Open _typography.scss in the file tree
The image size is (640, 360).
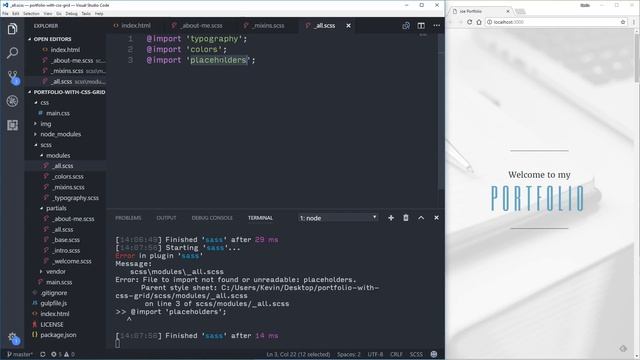click(76, 198)
